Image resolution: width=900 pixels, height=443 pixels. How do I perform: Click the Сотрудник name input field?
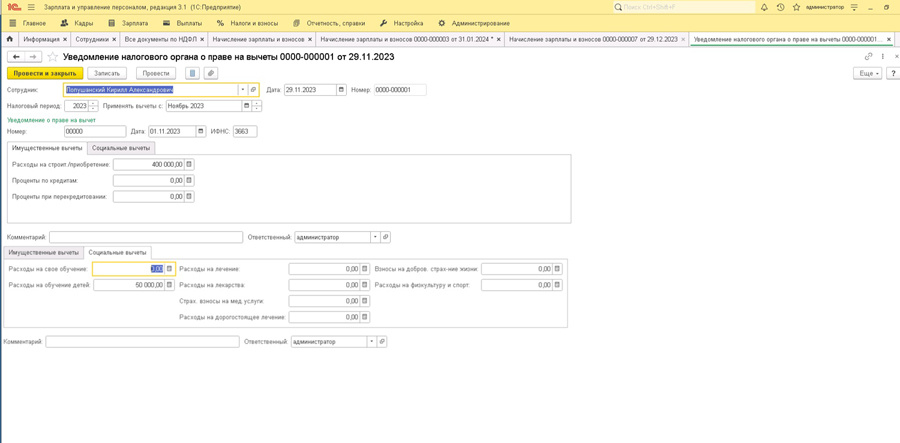coord(150,90)
